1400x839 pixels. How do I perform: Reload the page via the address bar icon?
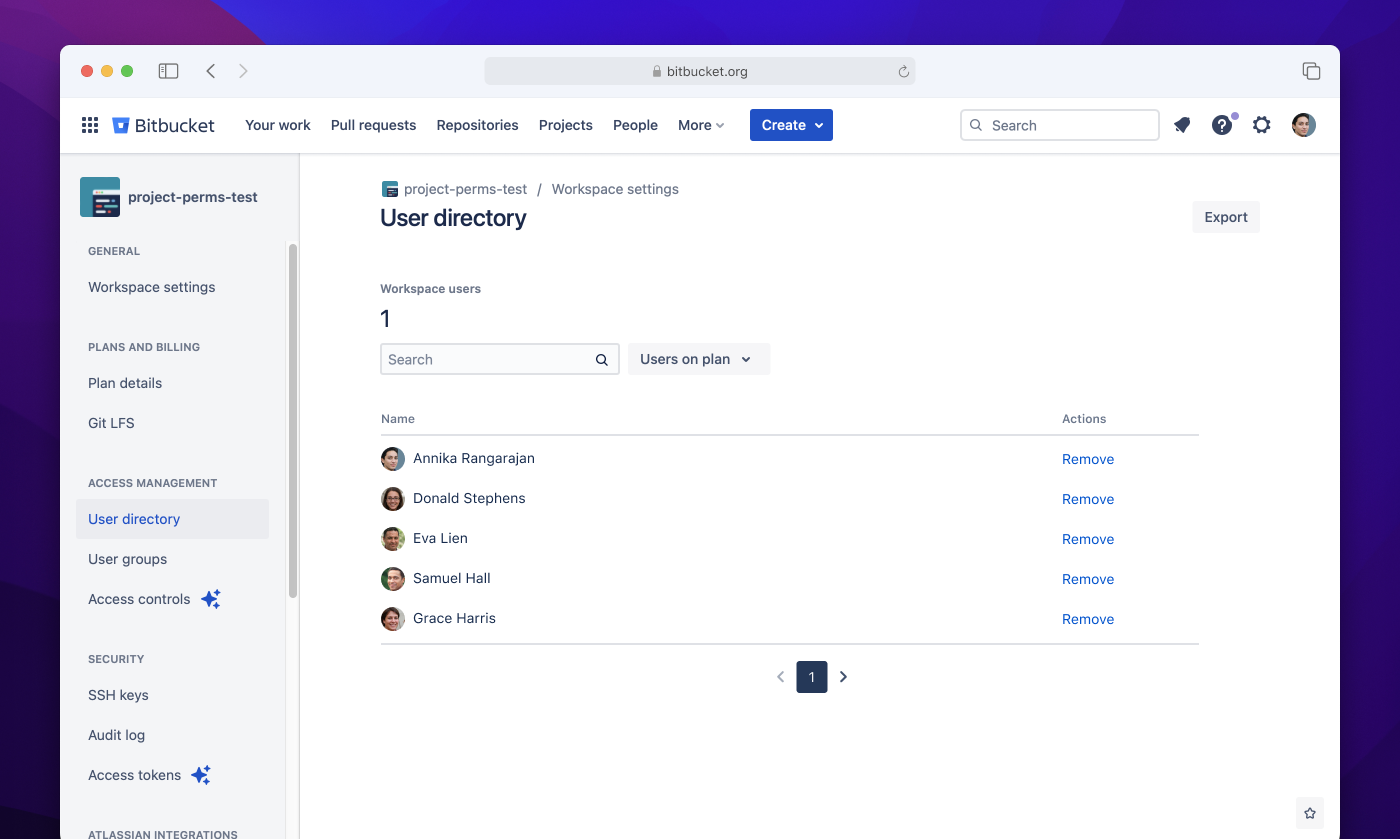[x=903, y=70]
